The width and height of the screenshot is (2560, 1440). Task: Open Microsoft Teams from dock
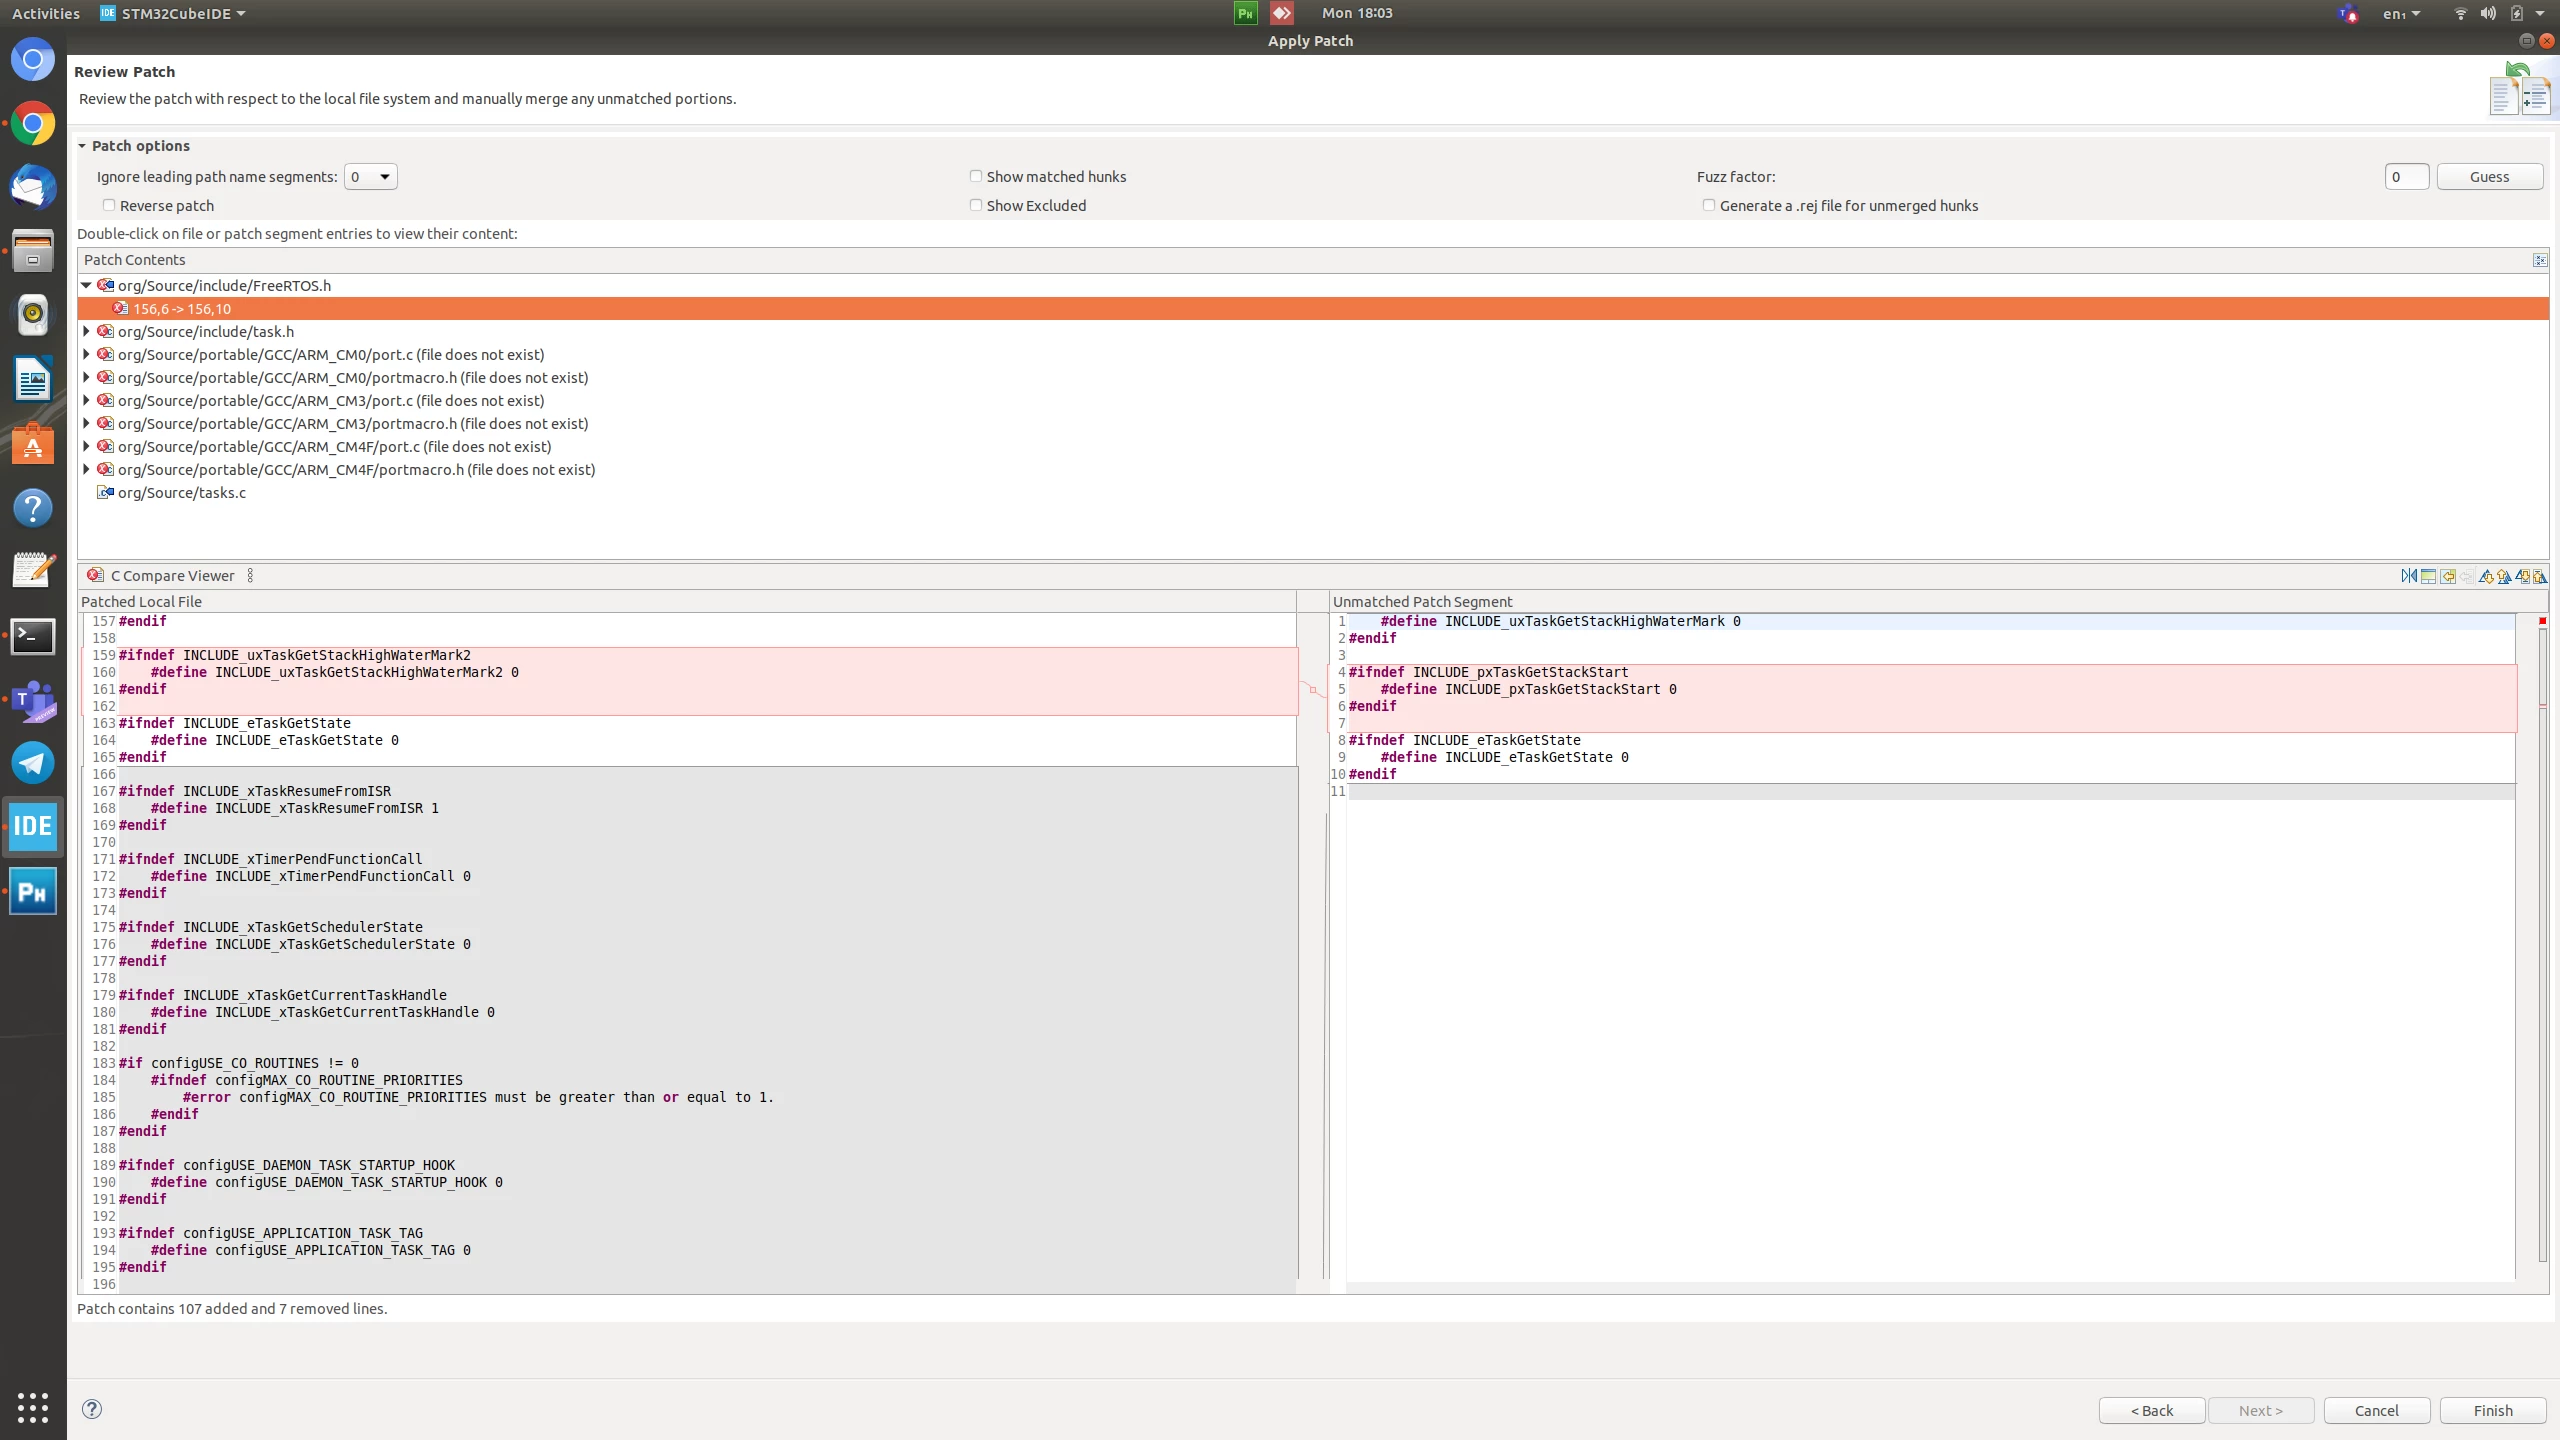tap(33, 700)
